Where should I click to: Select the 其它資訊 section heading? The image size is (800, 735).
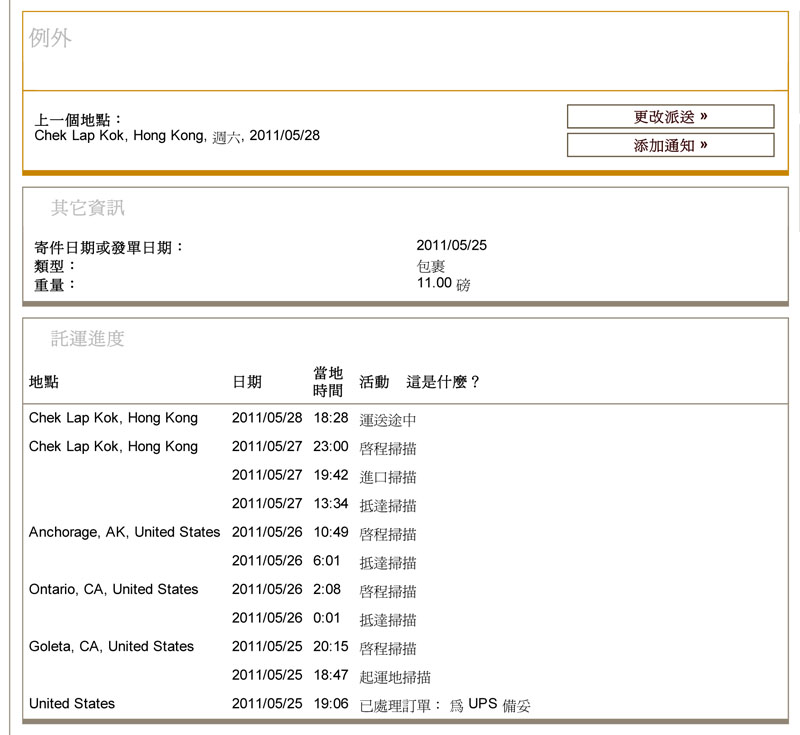coord(88,208)
